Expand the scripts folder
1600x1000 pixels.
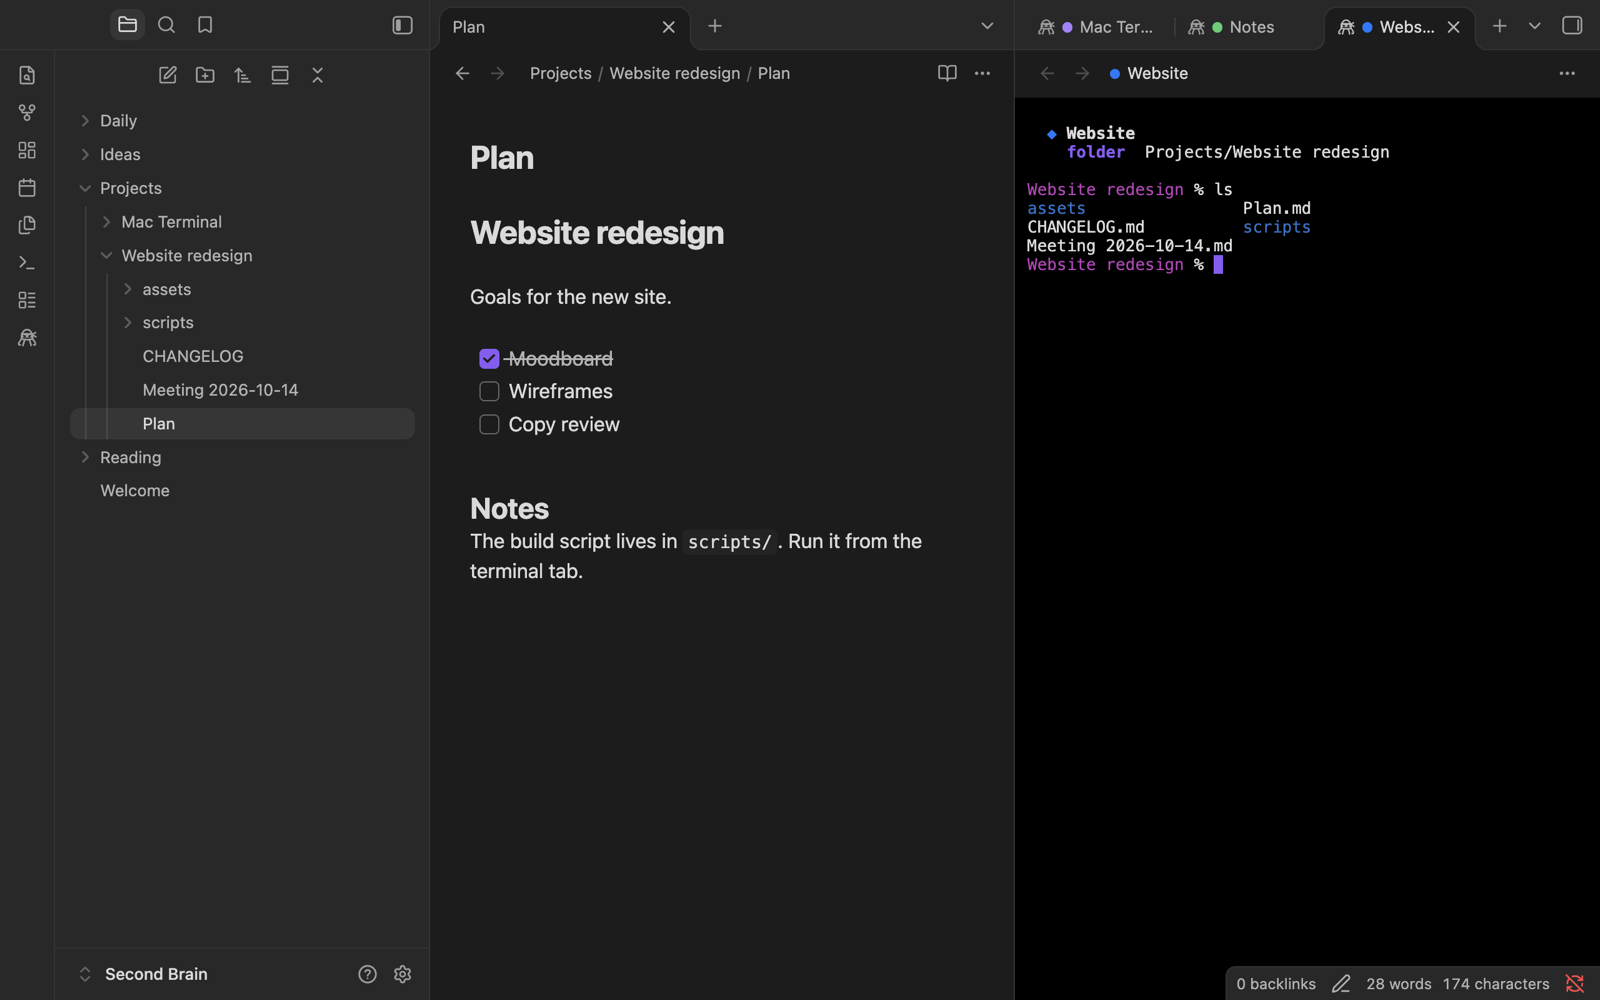click(x=127, y=323)
